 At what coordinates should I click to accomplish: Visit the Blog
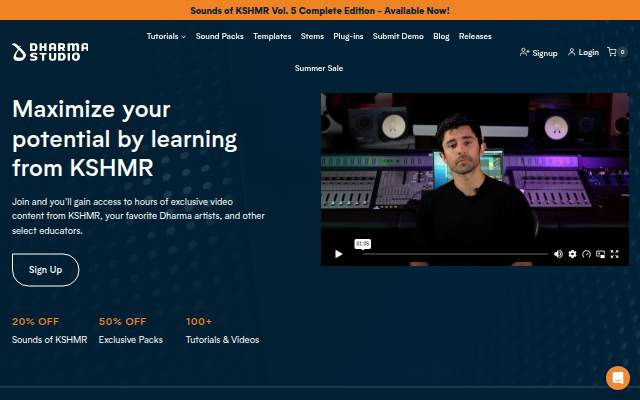441,36
